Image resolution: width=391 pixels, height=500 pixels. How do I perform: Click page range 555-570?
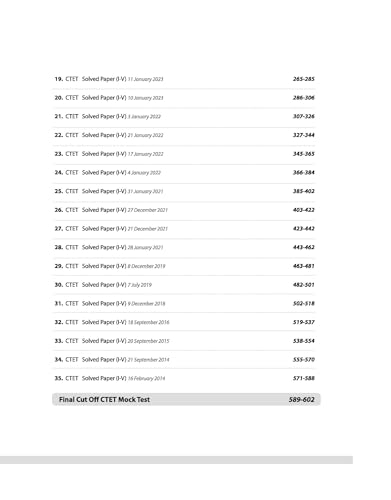tap(304, 359)
